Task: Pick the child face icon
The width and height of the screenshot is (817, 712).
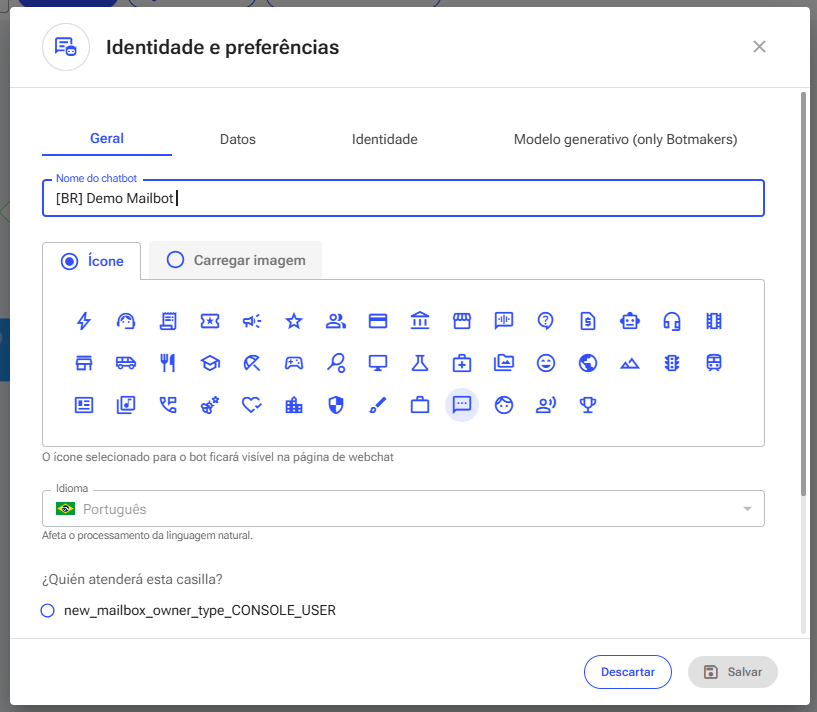Action: click(504, 405)
